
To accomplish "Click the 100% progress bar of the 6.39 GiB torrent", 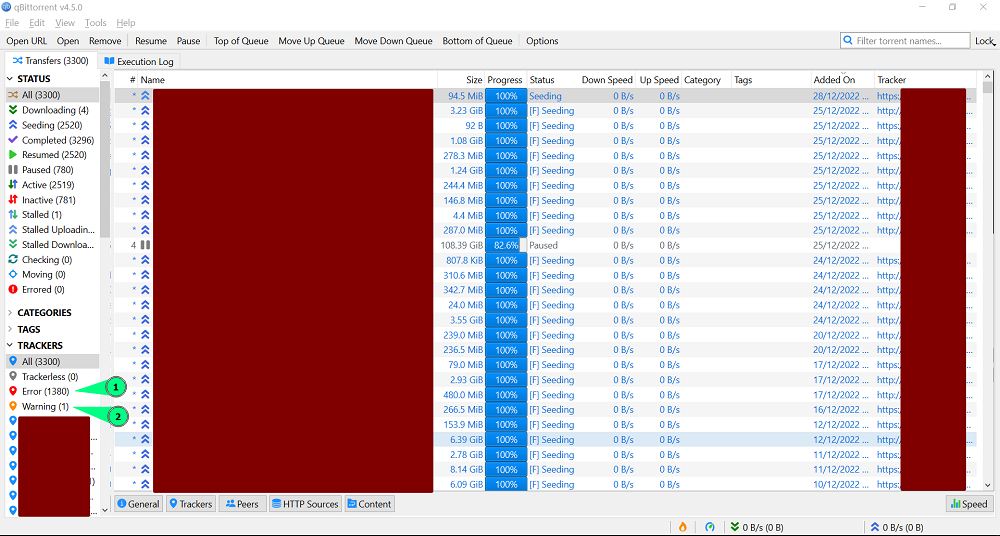I will 506,440.
